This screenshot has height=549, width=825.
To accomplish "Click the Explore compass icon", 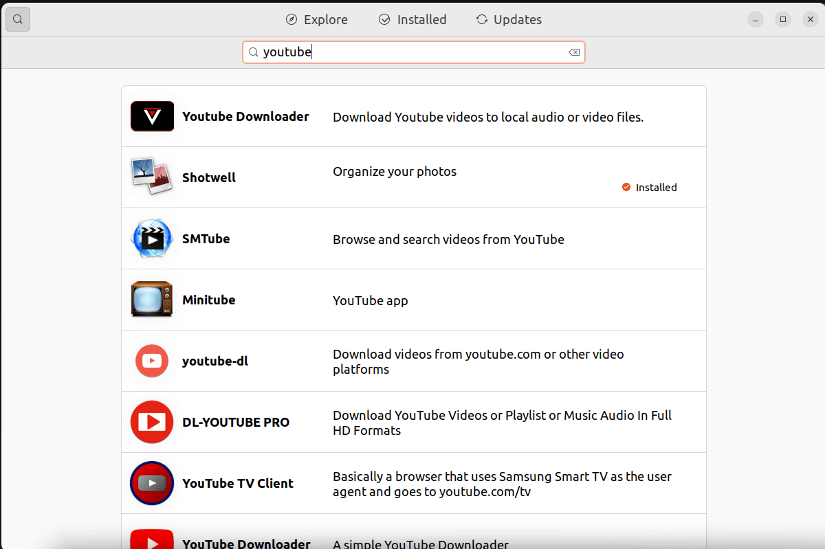I will (291, 19).
